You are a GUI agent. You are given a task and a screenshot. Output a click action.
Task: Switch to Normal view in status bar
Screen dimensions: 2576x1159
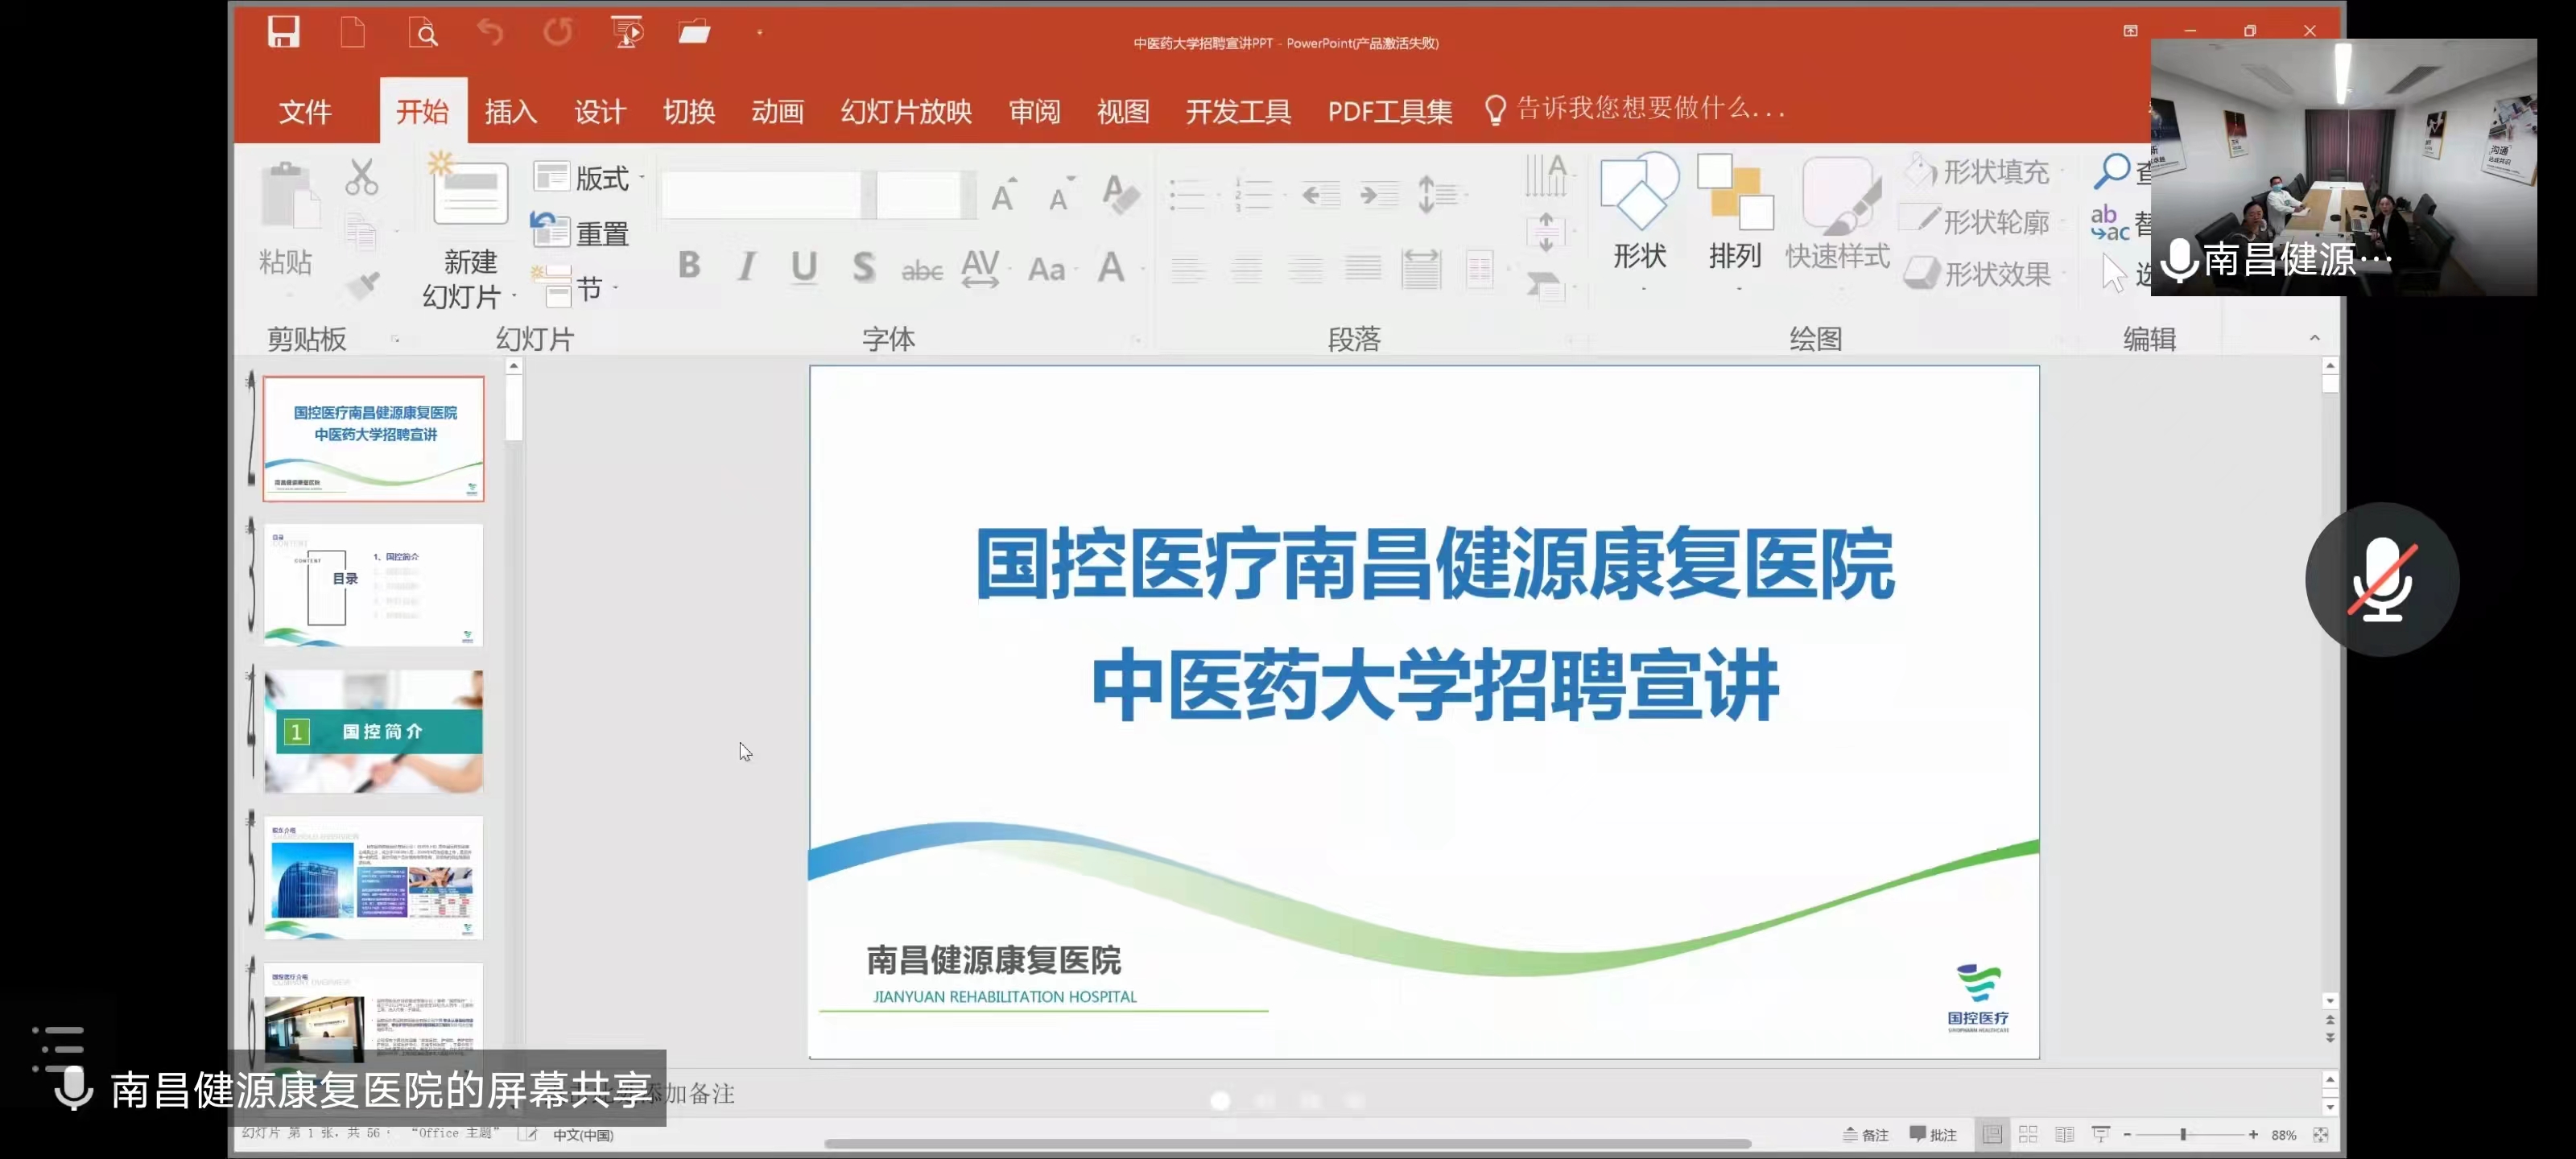1992,1134
